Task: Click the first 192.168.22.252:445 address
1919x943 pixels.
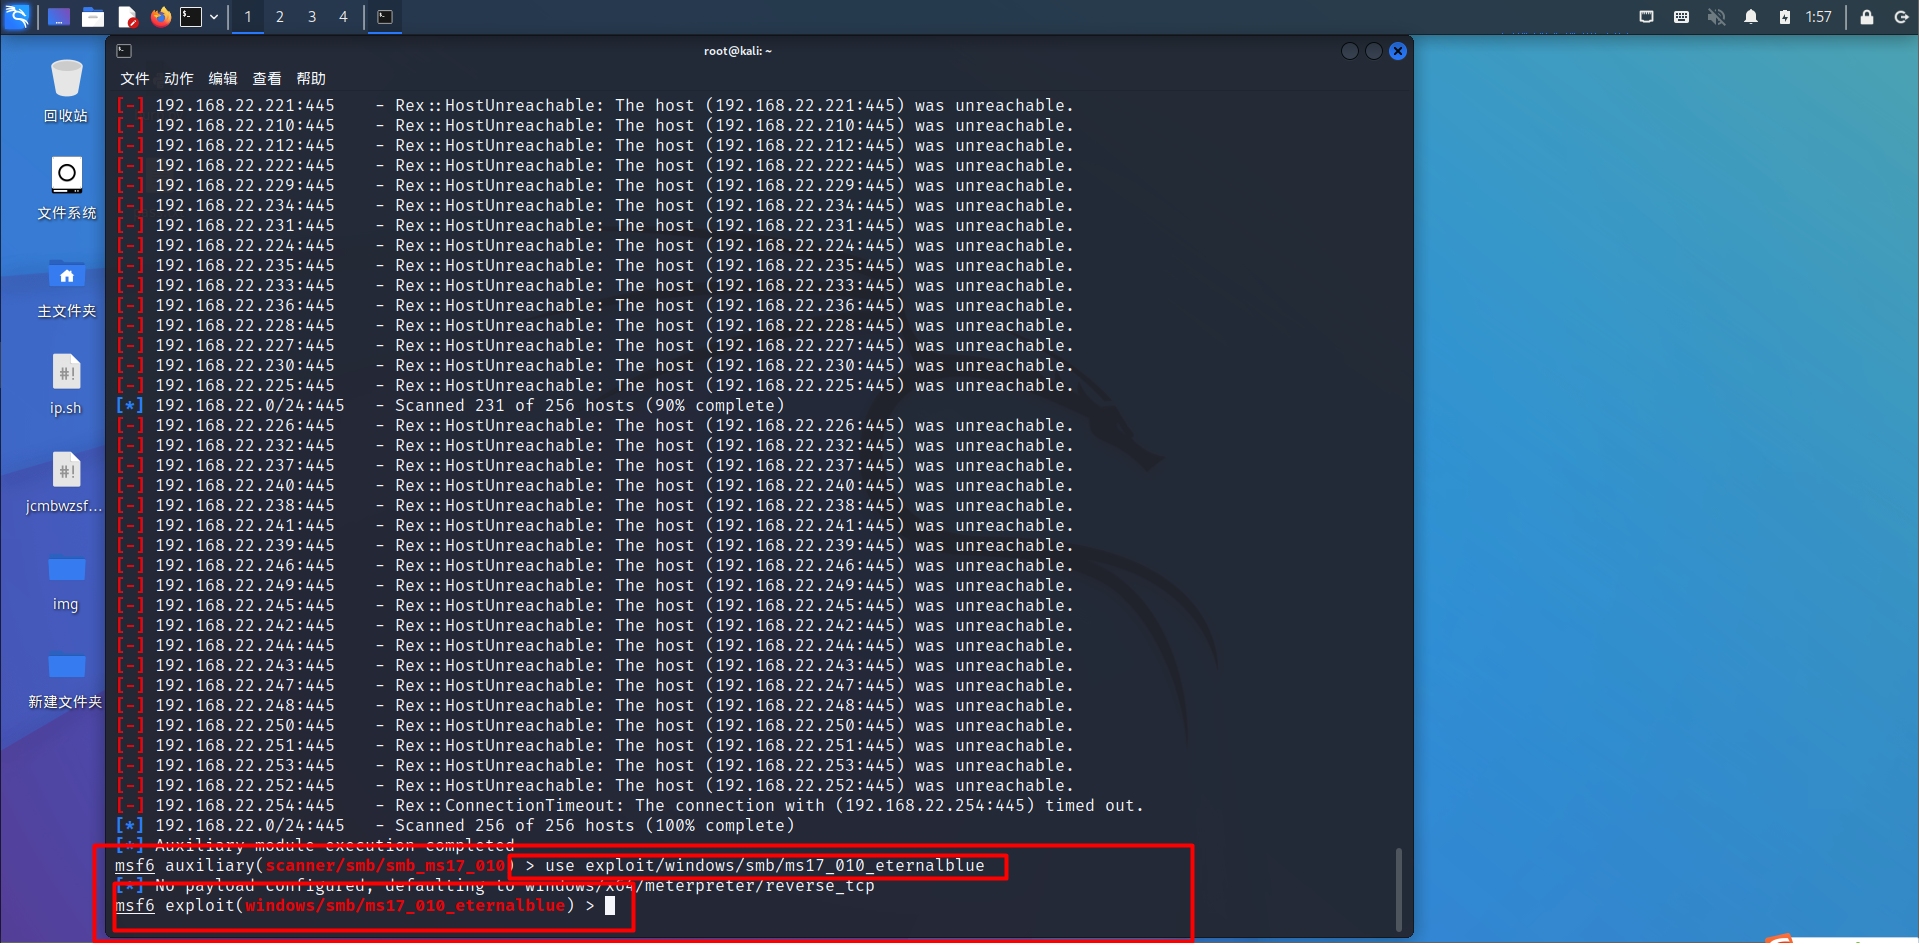Action: tap(245, 786)
